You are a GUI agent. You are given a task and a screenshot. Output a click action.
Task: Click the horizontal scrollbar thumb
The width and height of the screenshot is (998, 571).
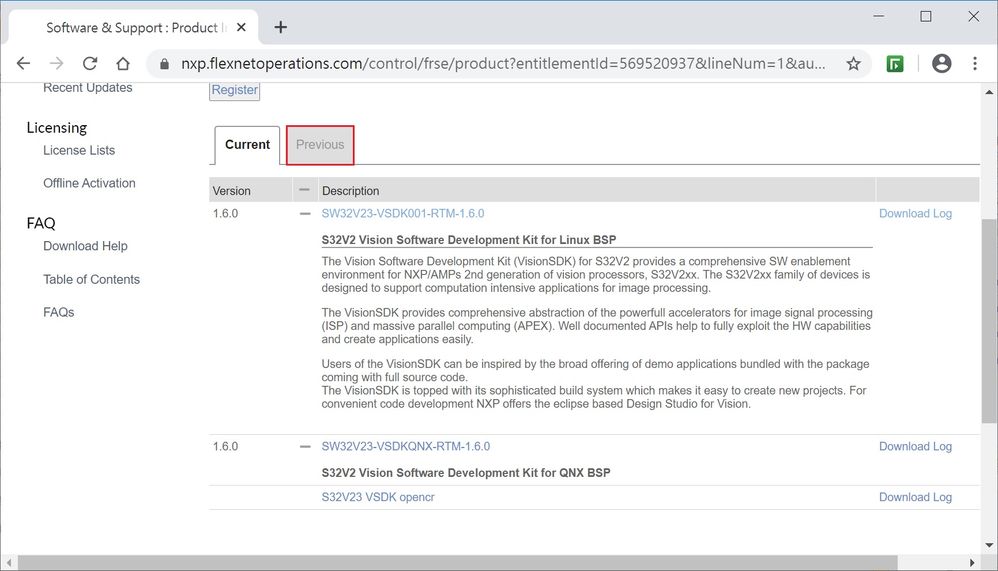click(x=458, y=563)
